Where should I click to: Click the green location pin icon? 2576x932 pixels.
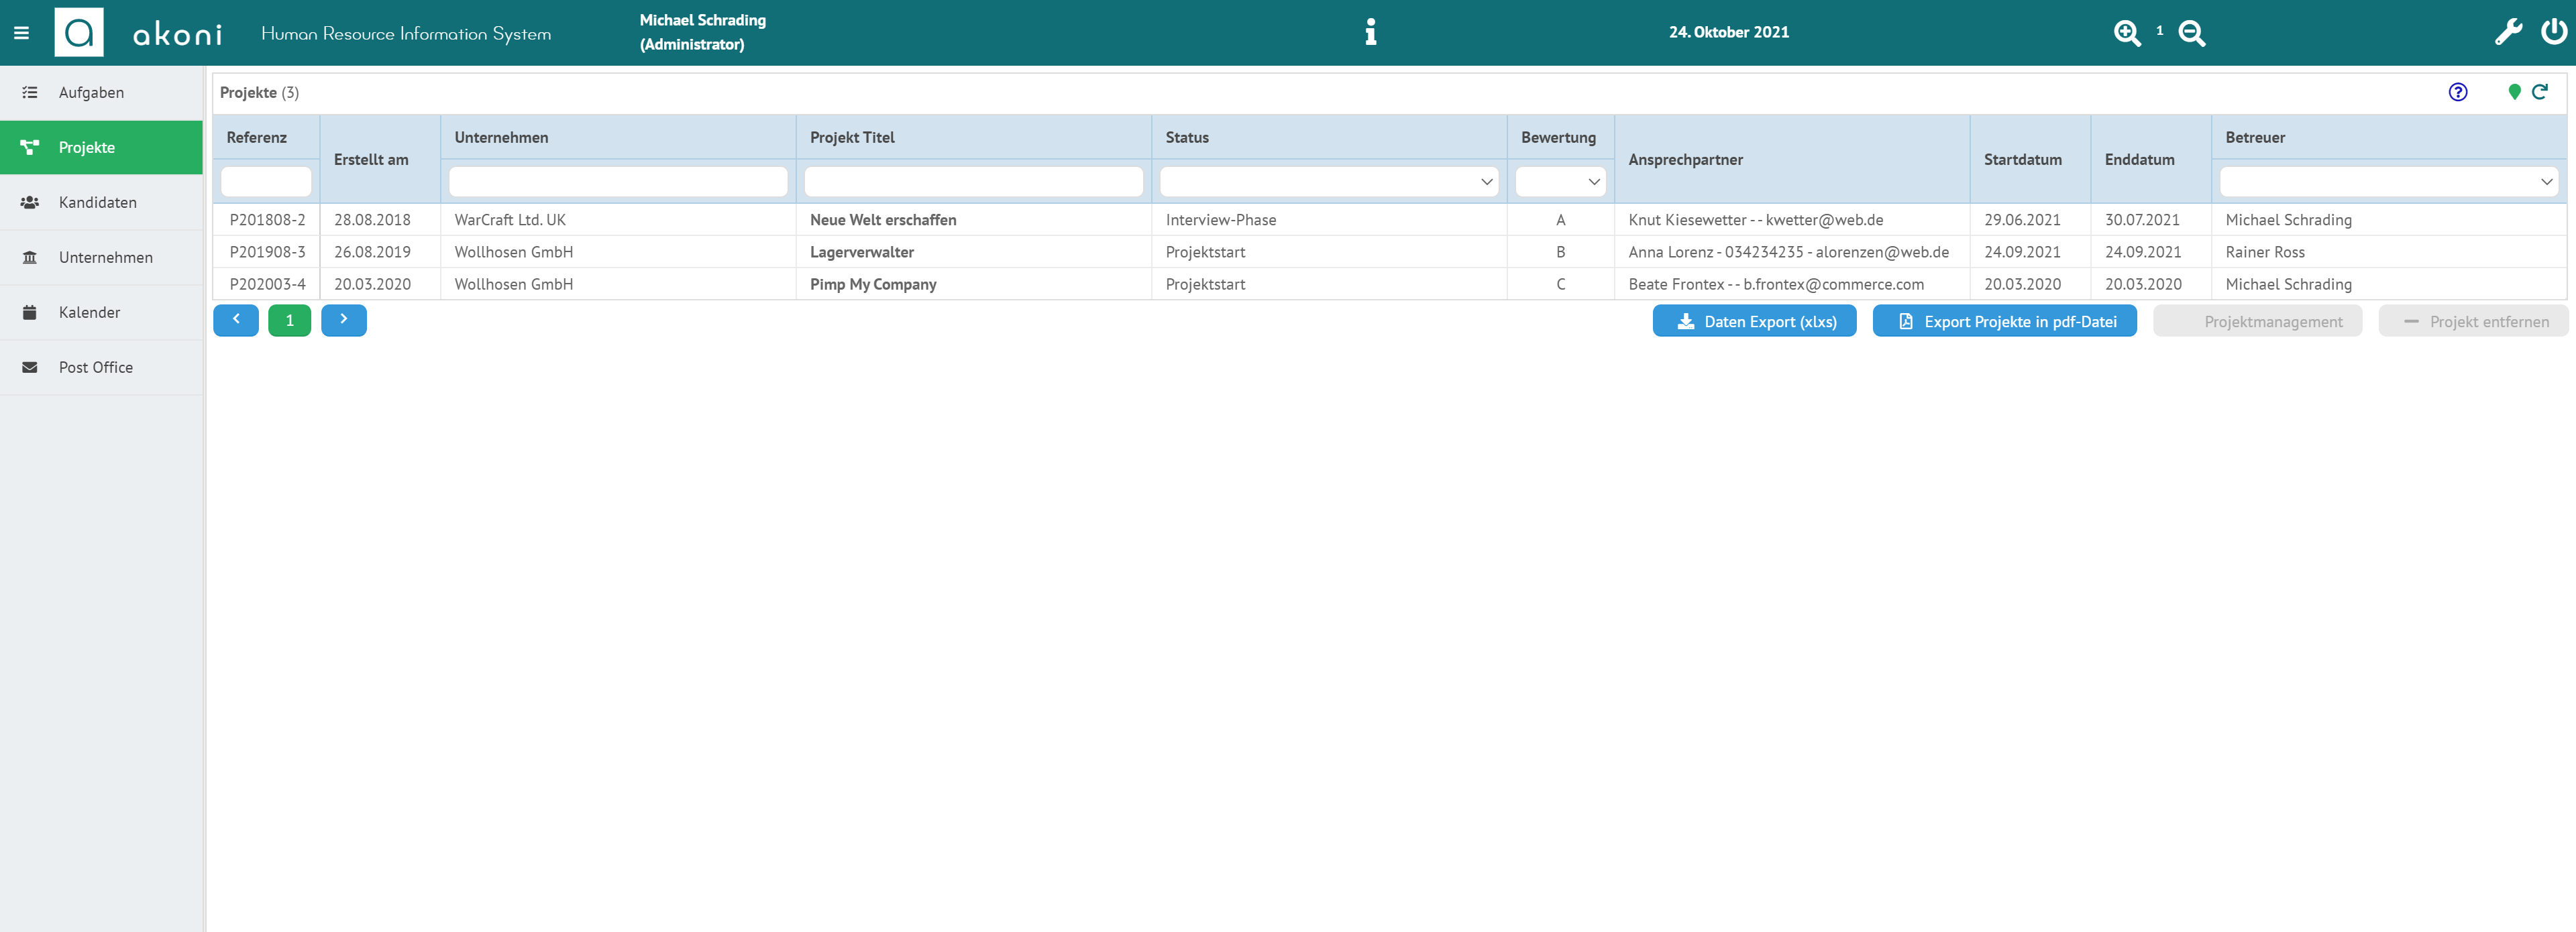click(2514, 92)
